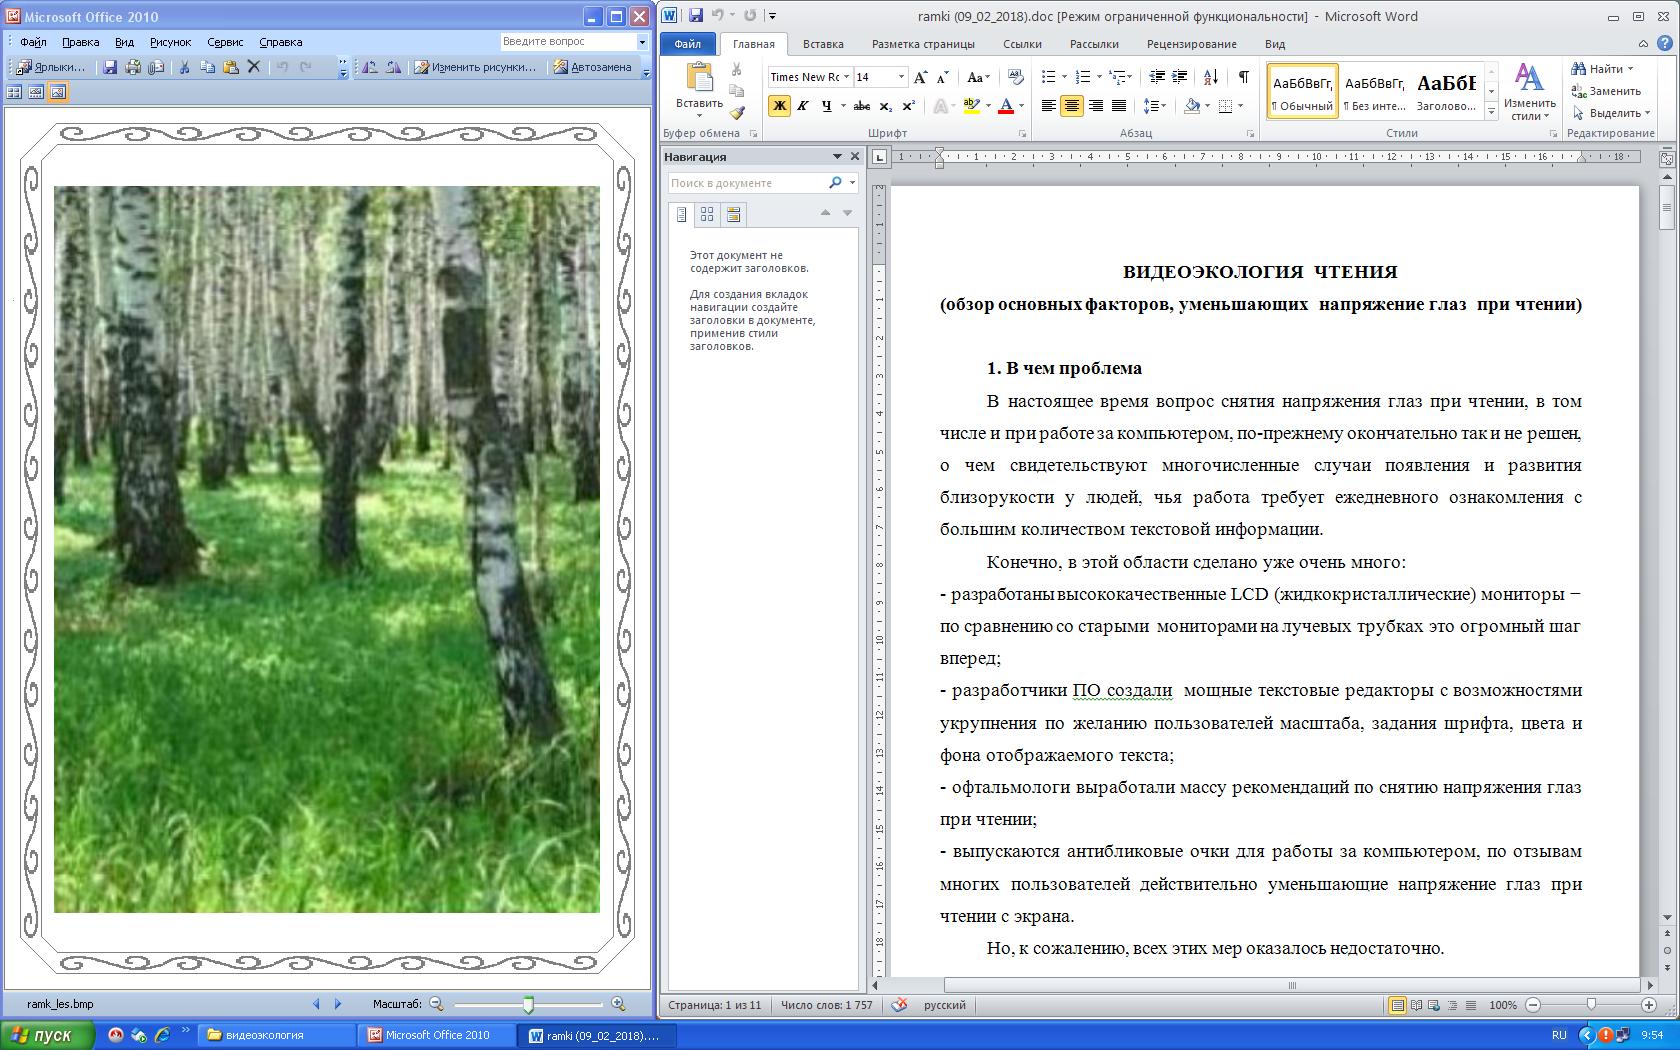Delete the picture using the X icon
Screen dimensions: 1680x1050
tap(254, 67)
